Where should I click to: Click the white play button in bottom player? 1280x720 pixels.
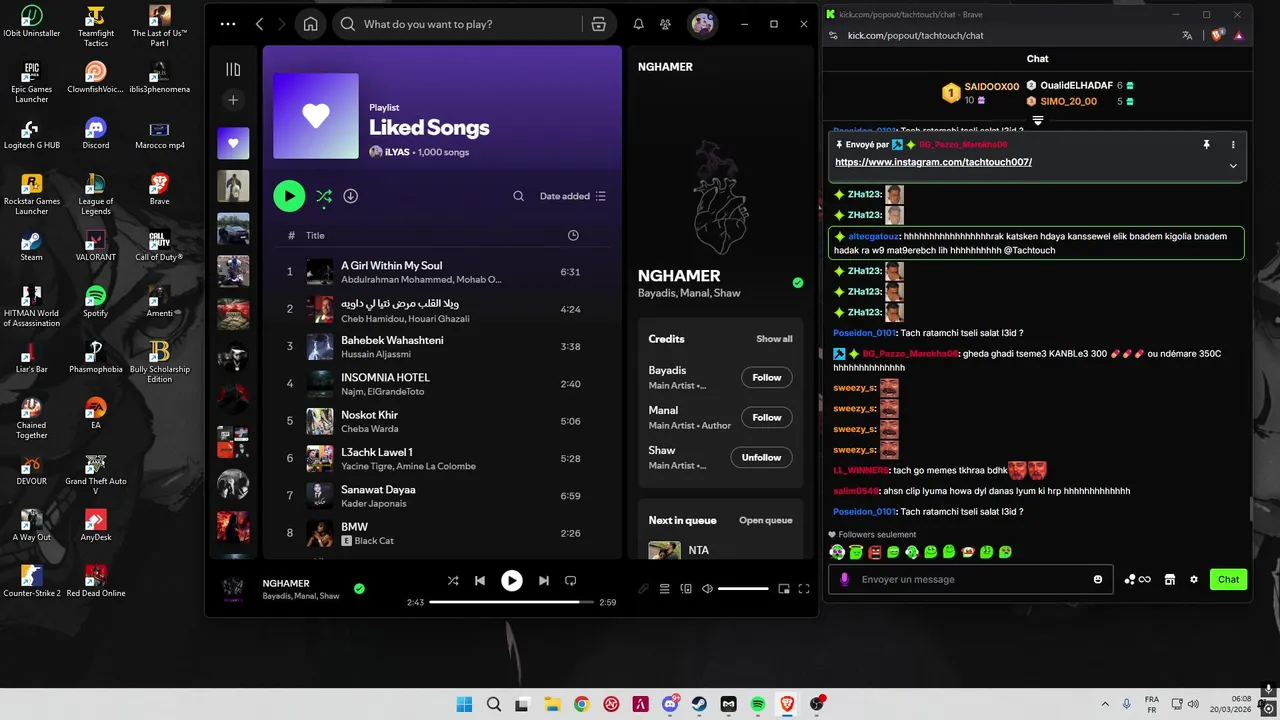[511, 580]
